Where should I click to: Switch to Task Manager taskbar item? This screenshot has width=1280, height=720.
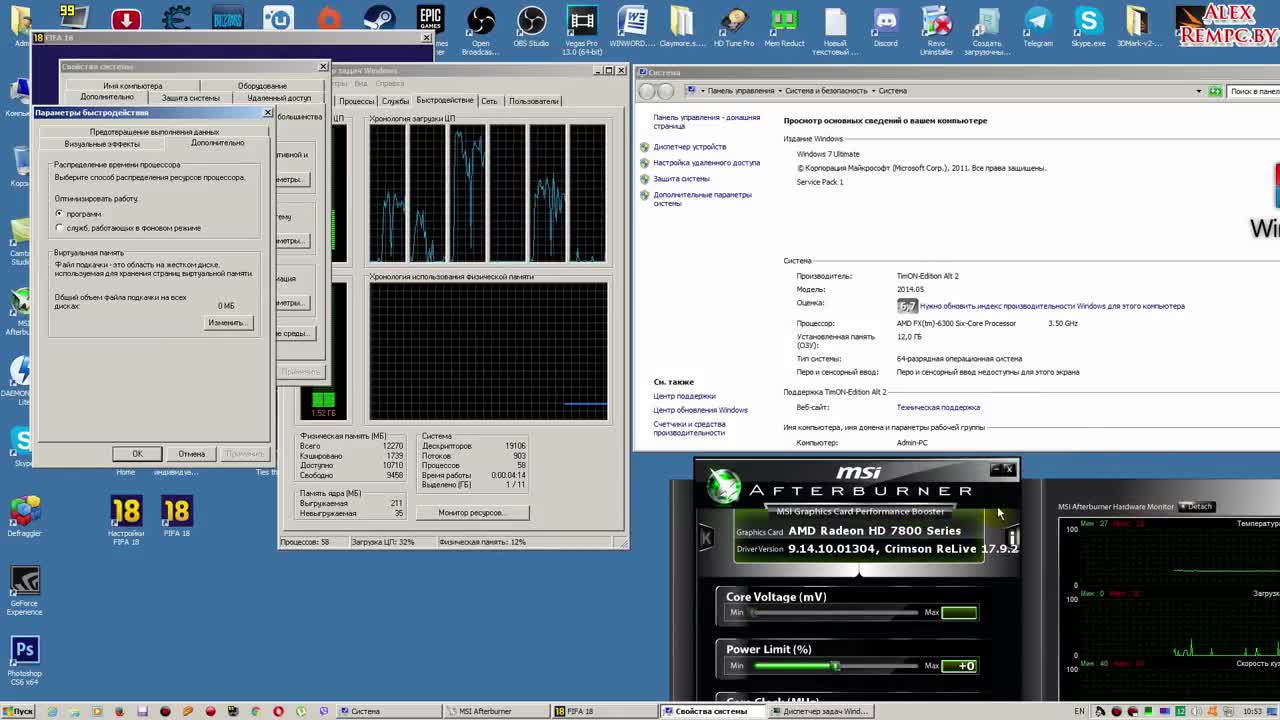pyautogui.click(x=820, y=711)
